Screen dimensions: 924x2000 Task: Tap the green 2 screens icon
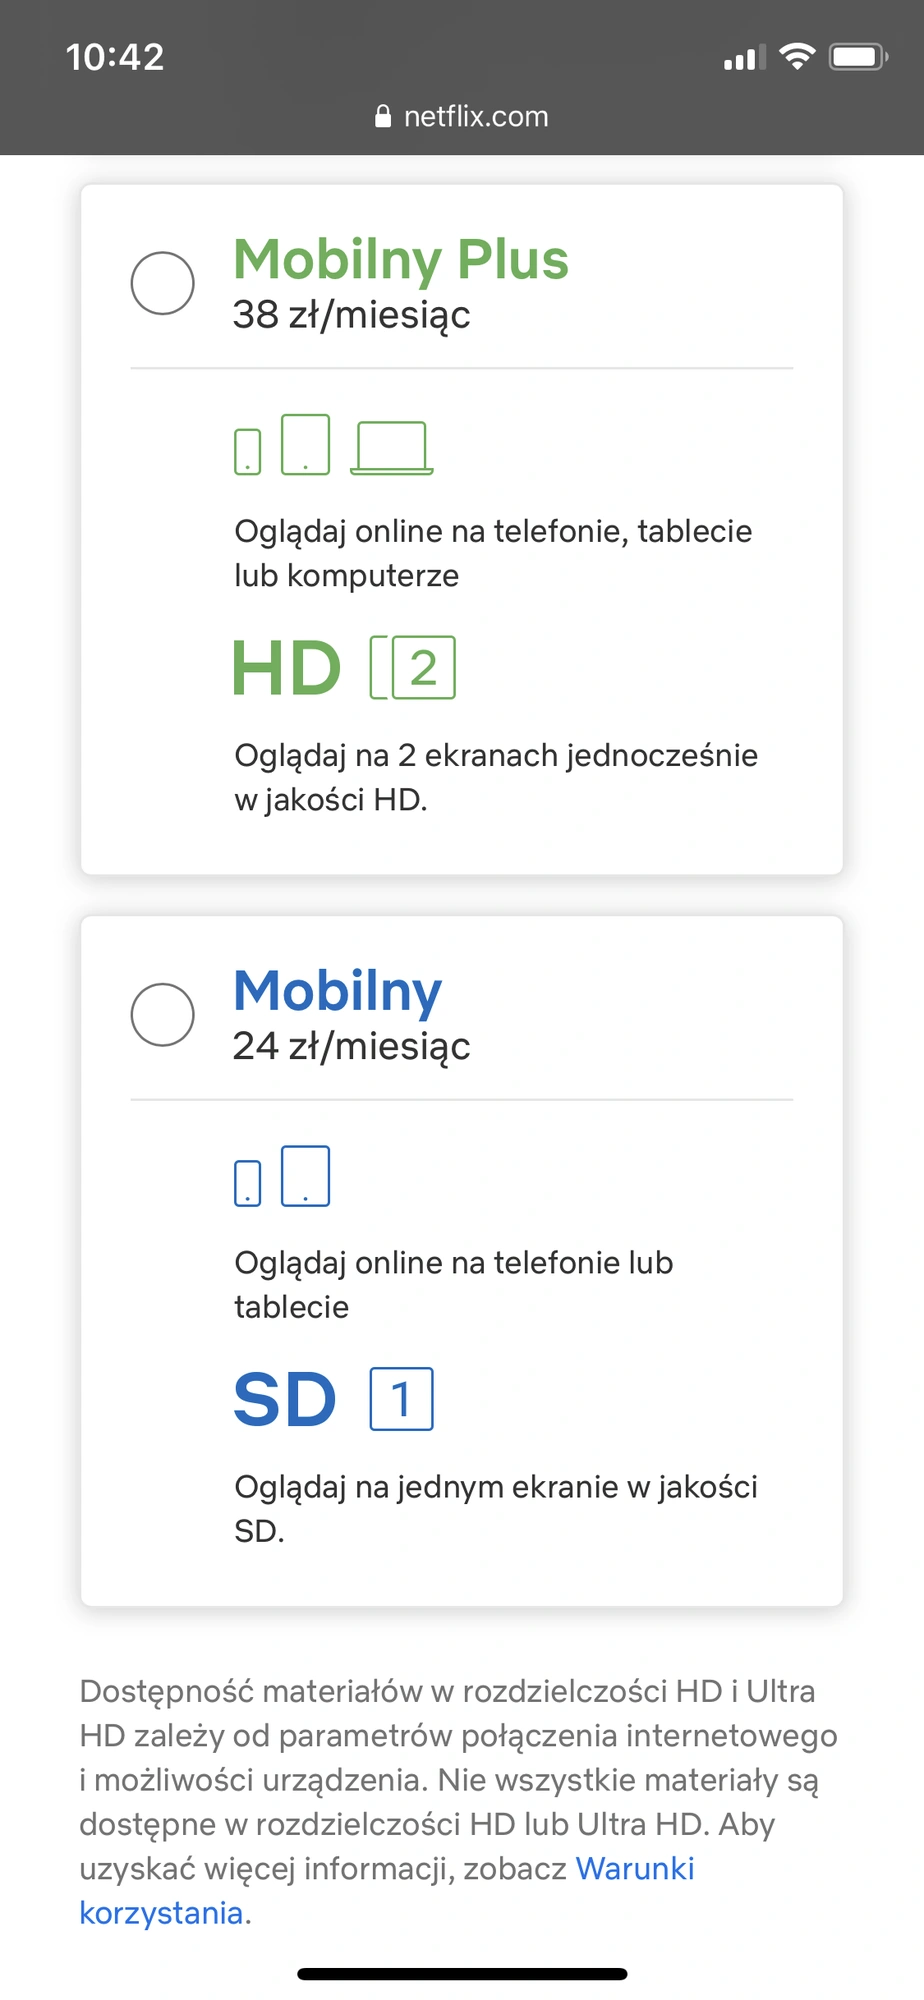pyautogui.click(x=413, y=667)
